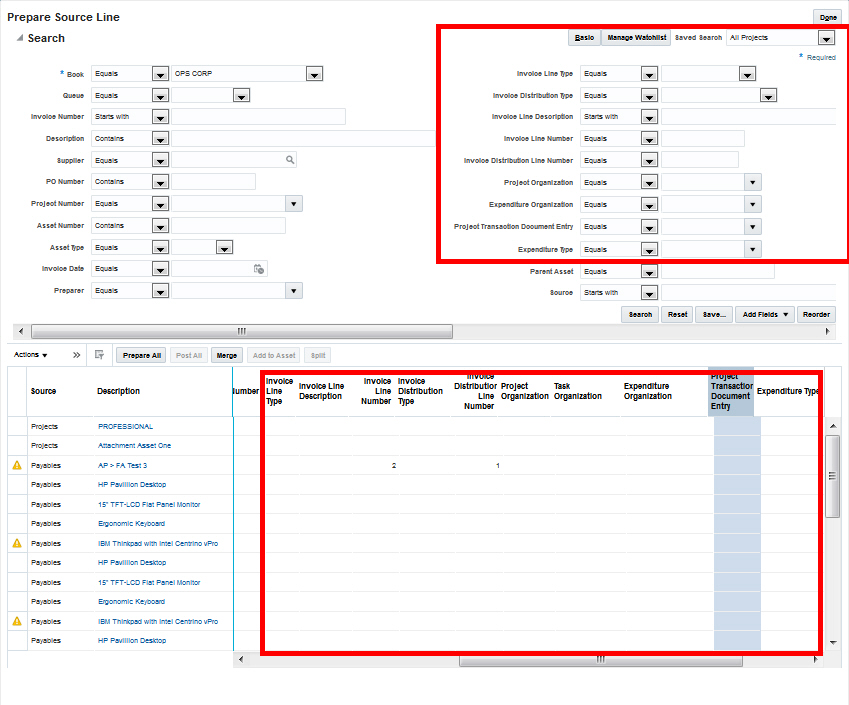Switch to Basic search mode
The height and width of the screenshot is (705, 849).
[584, 37]
